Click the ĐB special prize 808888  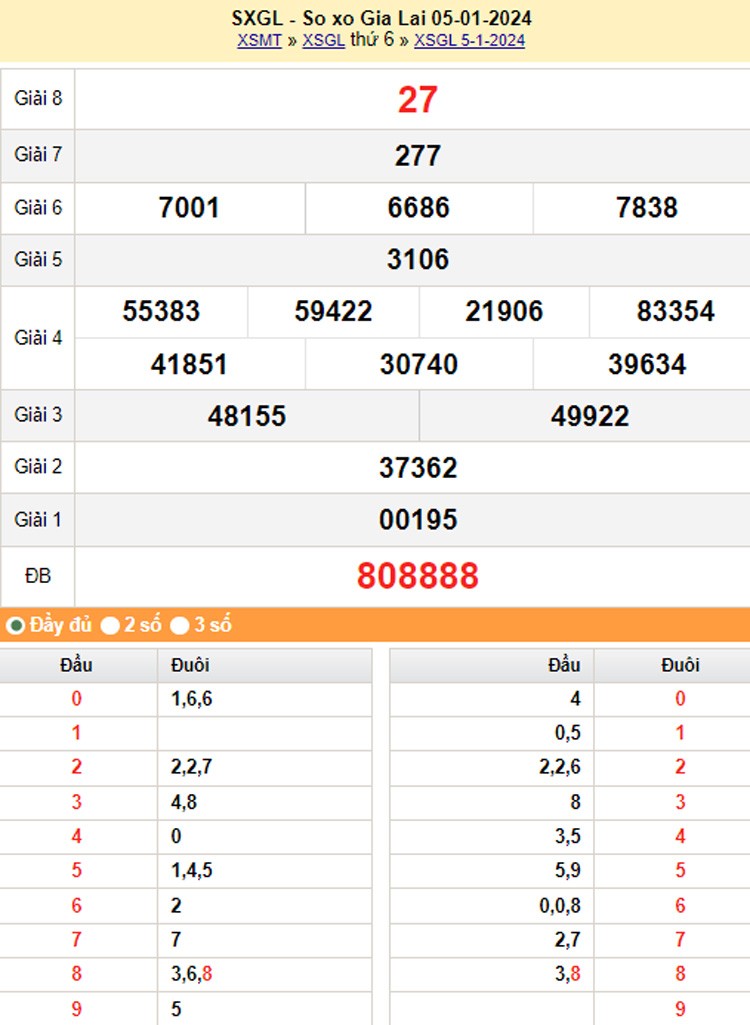click(418, 576)
